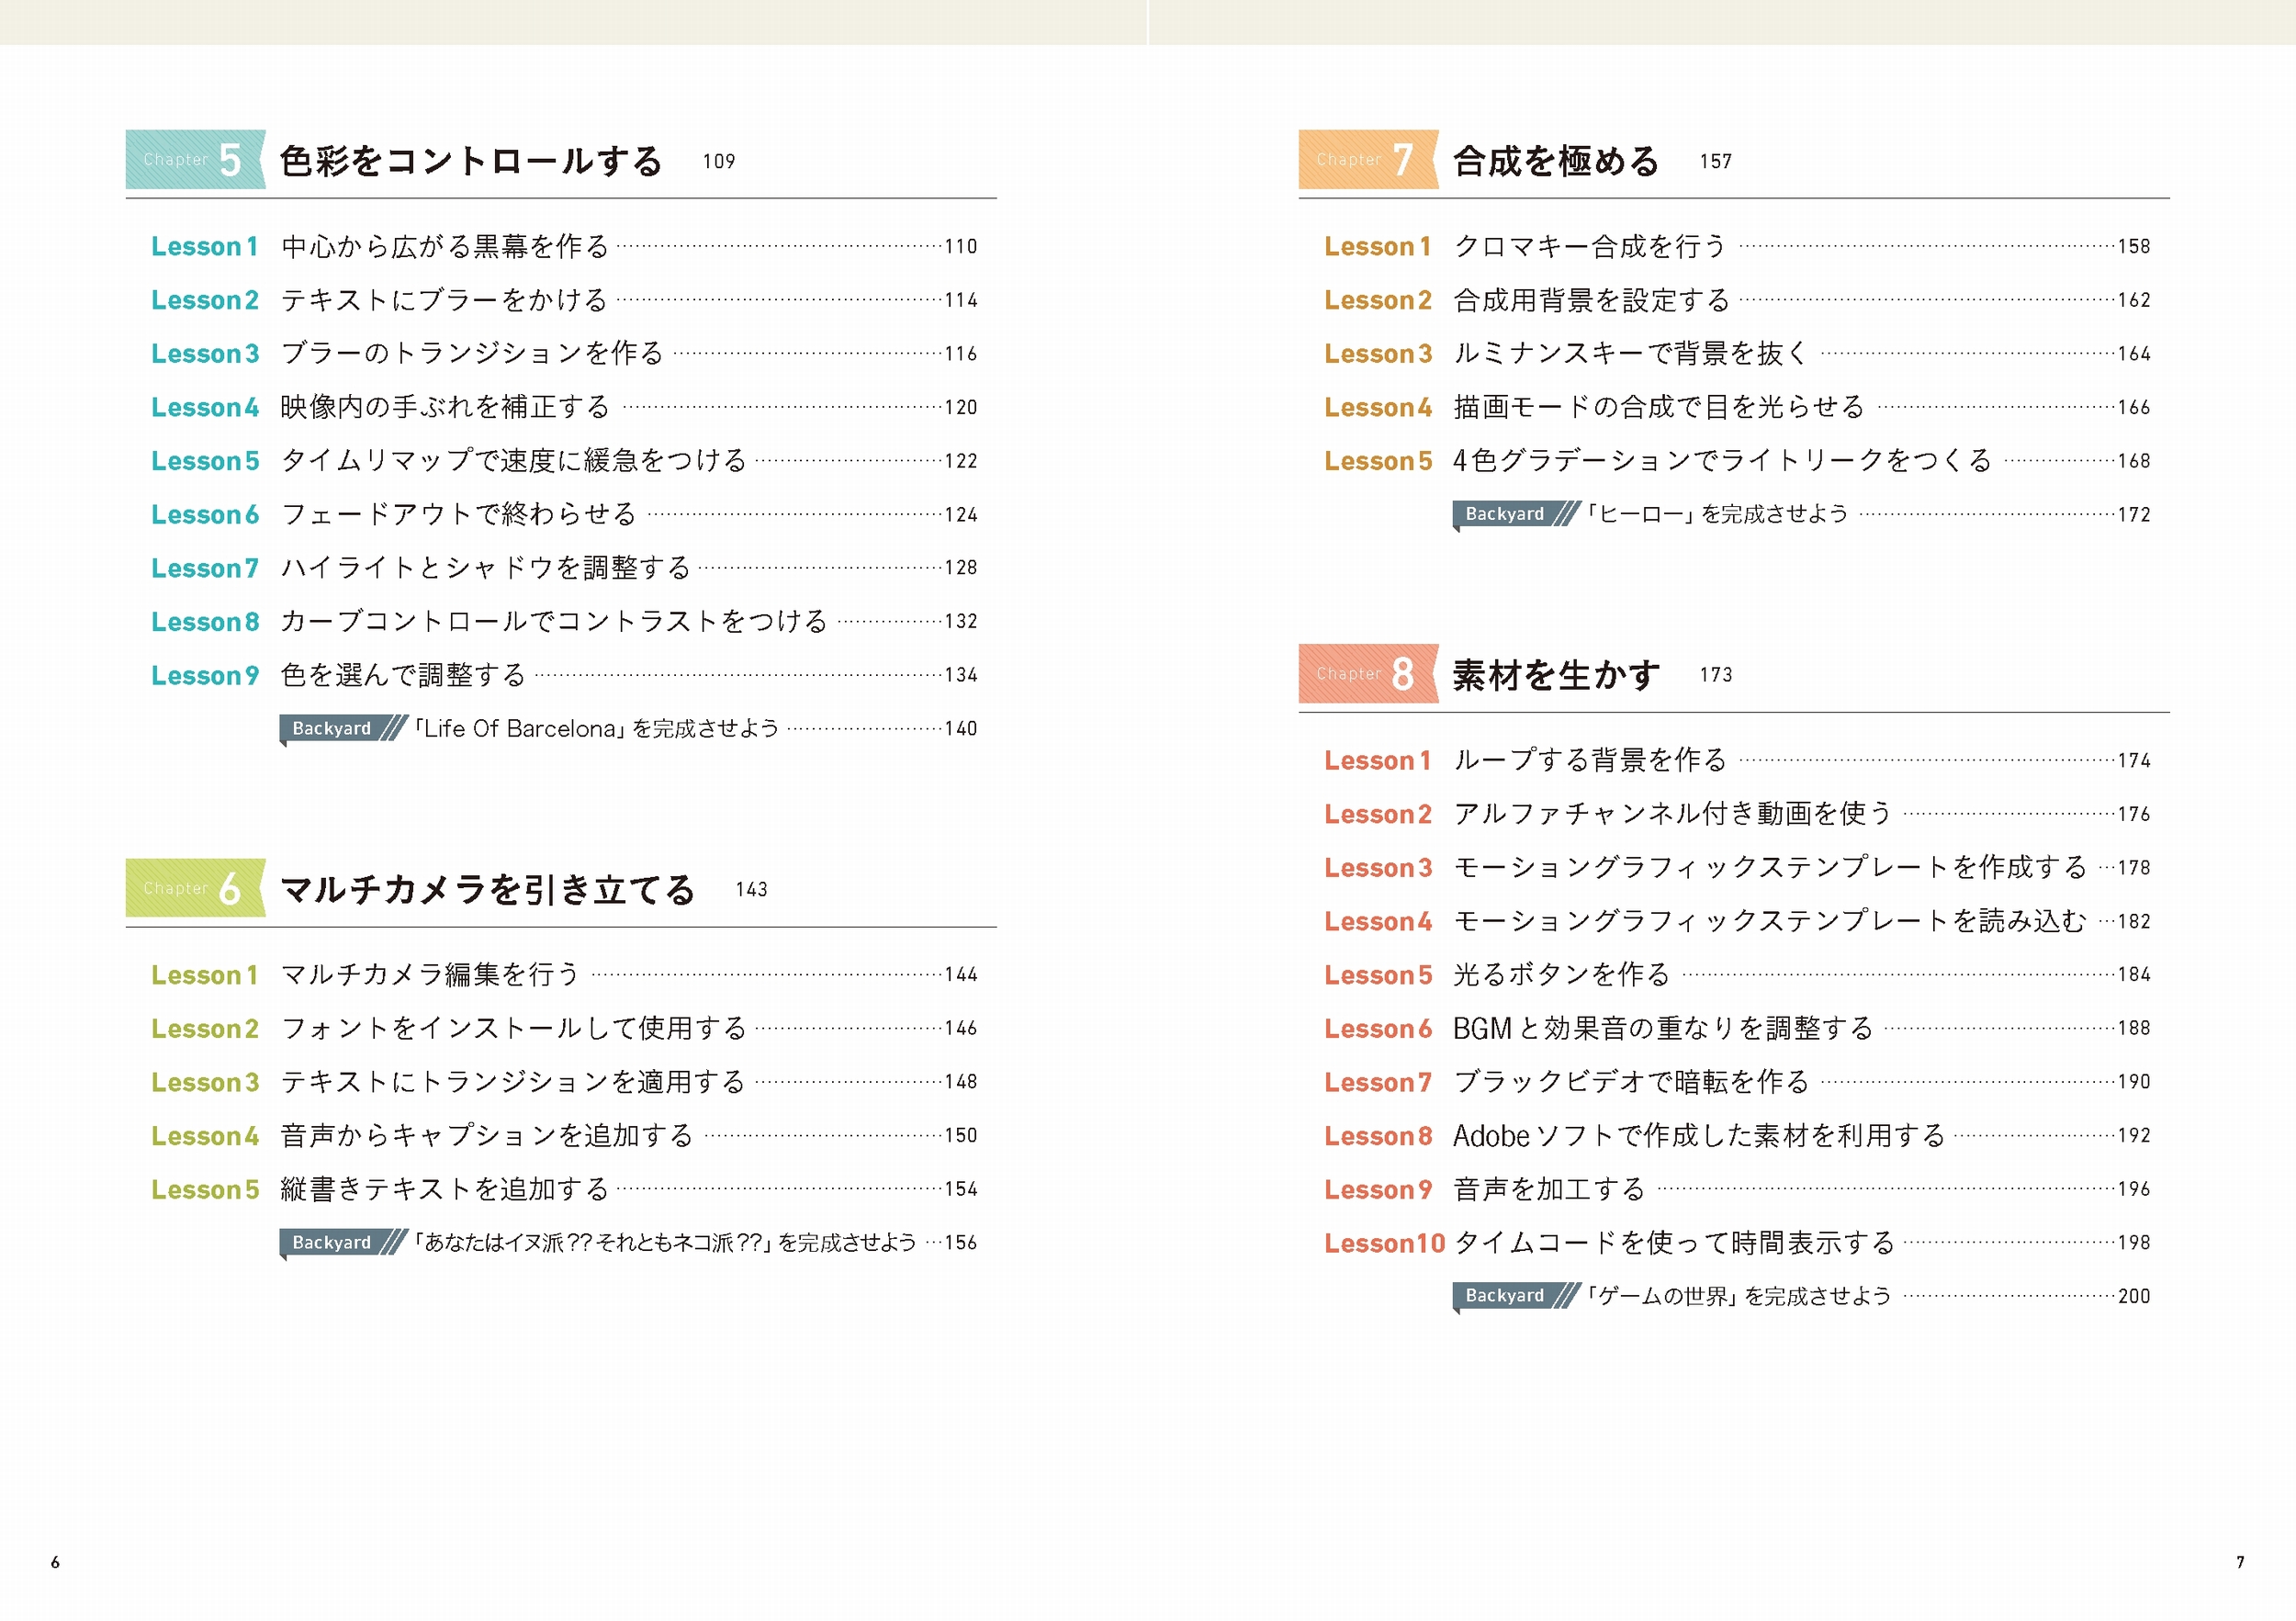Click entry クロマキー合成を行う
This screenshot has width=2296, height=1621.
[1590, 246]
